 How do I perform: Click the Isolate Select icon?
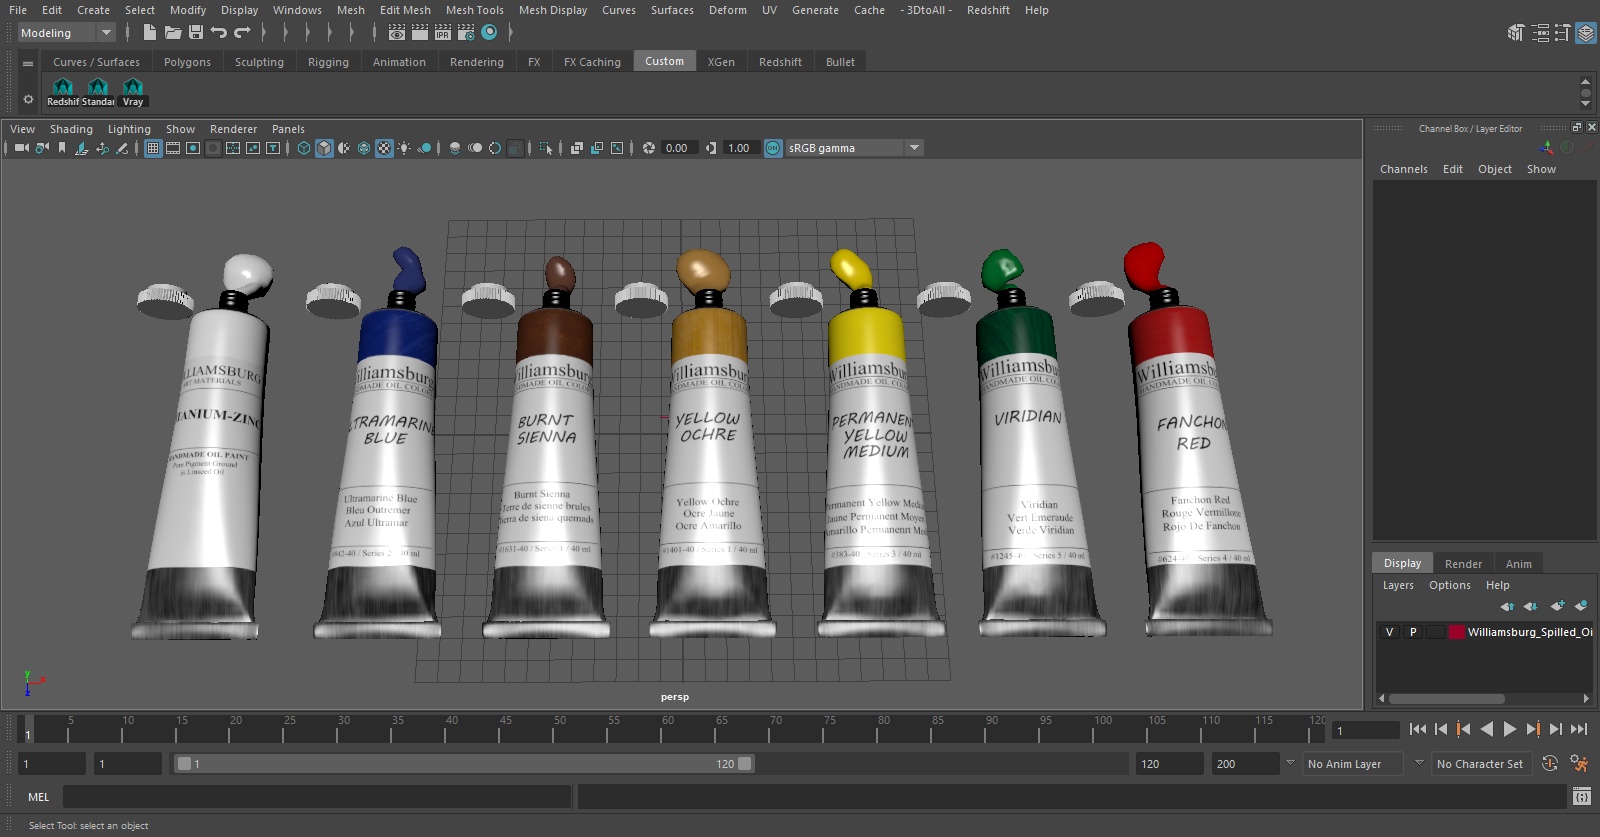pyautogui.click(x=546, y=148)
